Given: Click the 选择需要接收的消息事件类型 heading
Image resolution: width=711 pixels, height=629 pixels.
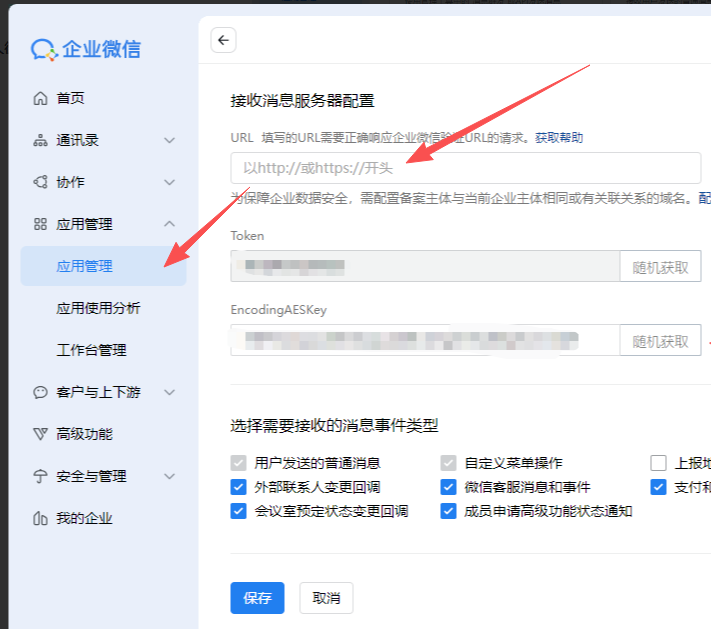Looking at the screenshot, I should pyautogui.click(x=334, y=426).
